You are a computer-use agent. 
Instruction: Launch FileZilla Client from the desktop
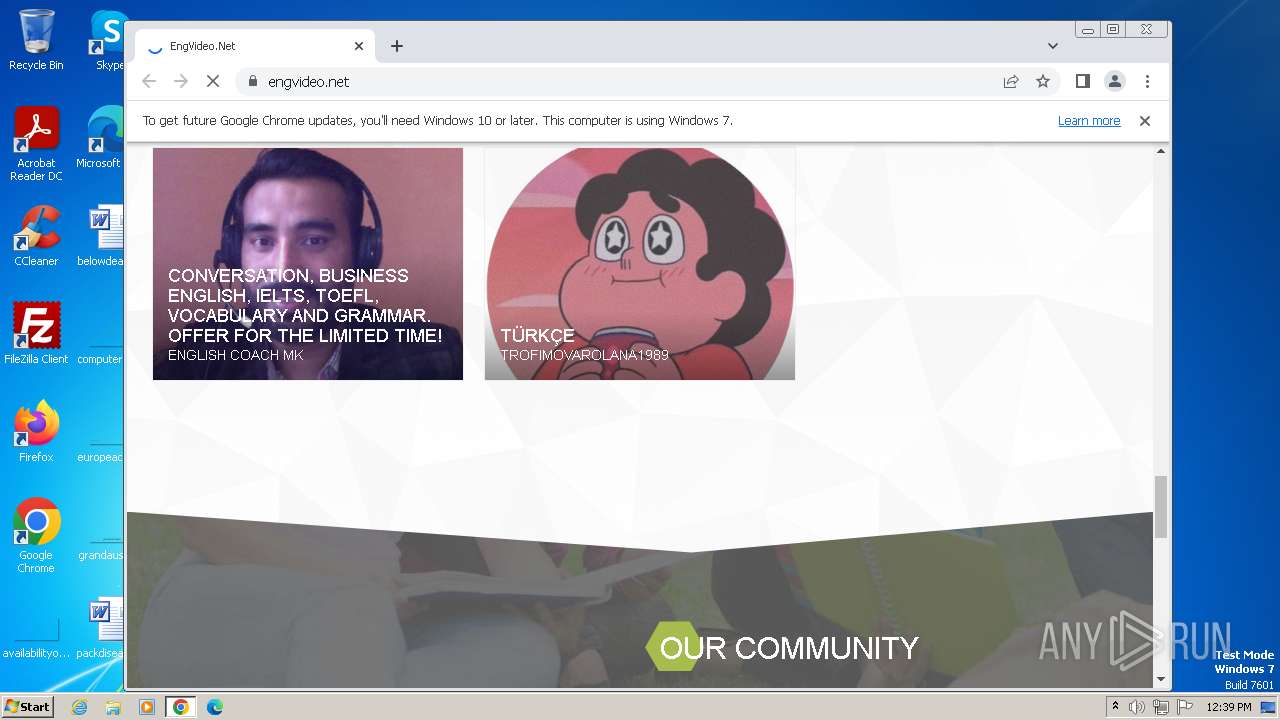click(36, 334)
